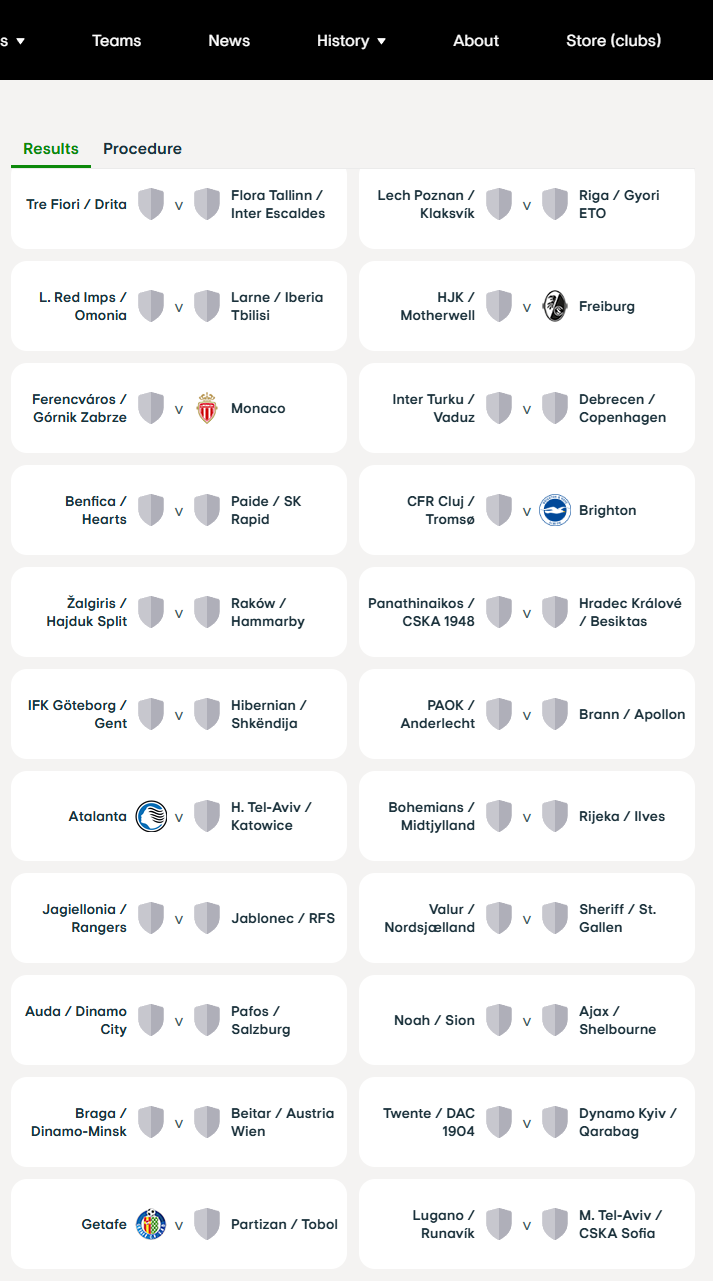This screenshot has width=713, height=1281.
Task: Click the Brann / Apollon team name
Action: click(x=632, y=714)
